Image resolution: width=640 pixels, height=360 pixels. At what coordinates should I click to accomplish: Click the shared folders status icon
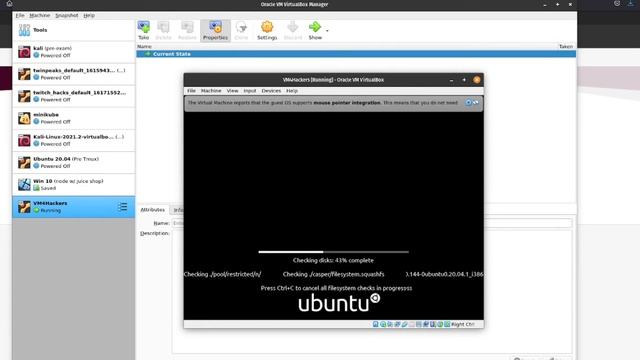coord(412,324)
